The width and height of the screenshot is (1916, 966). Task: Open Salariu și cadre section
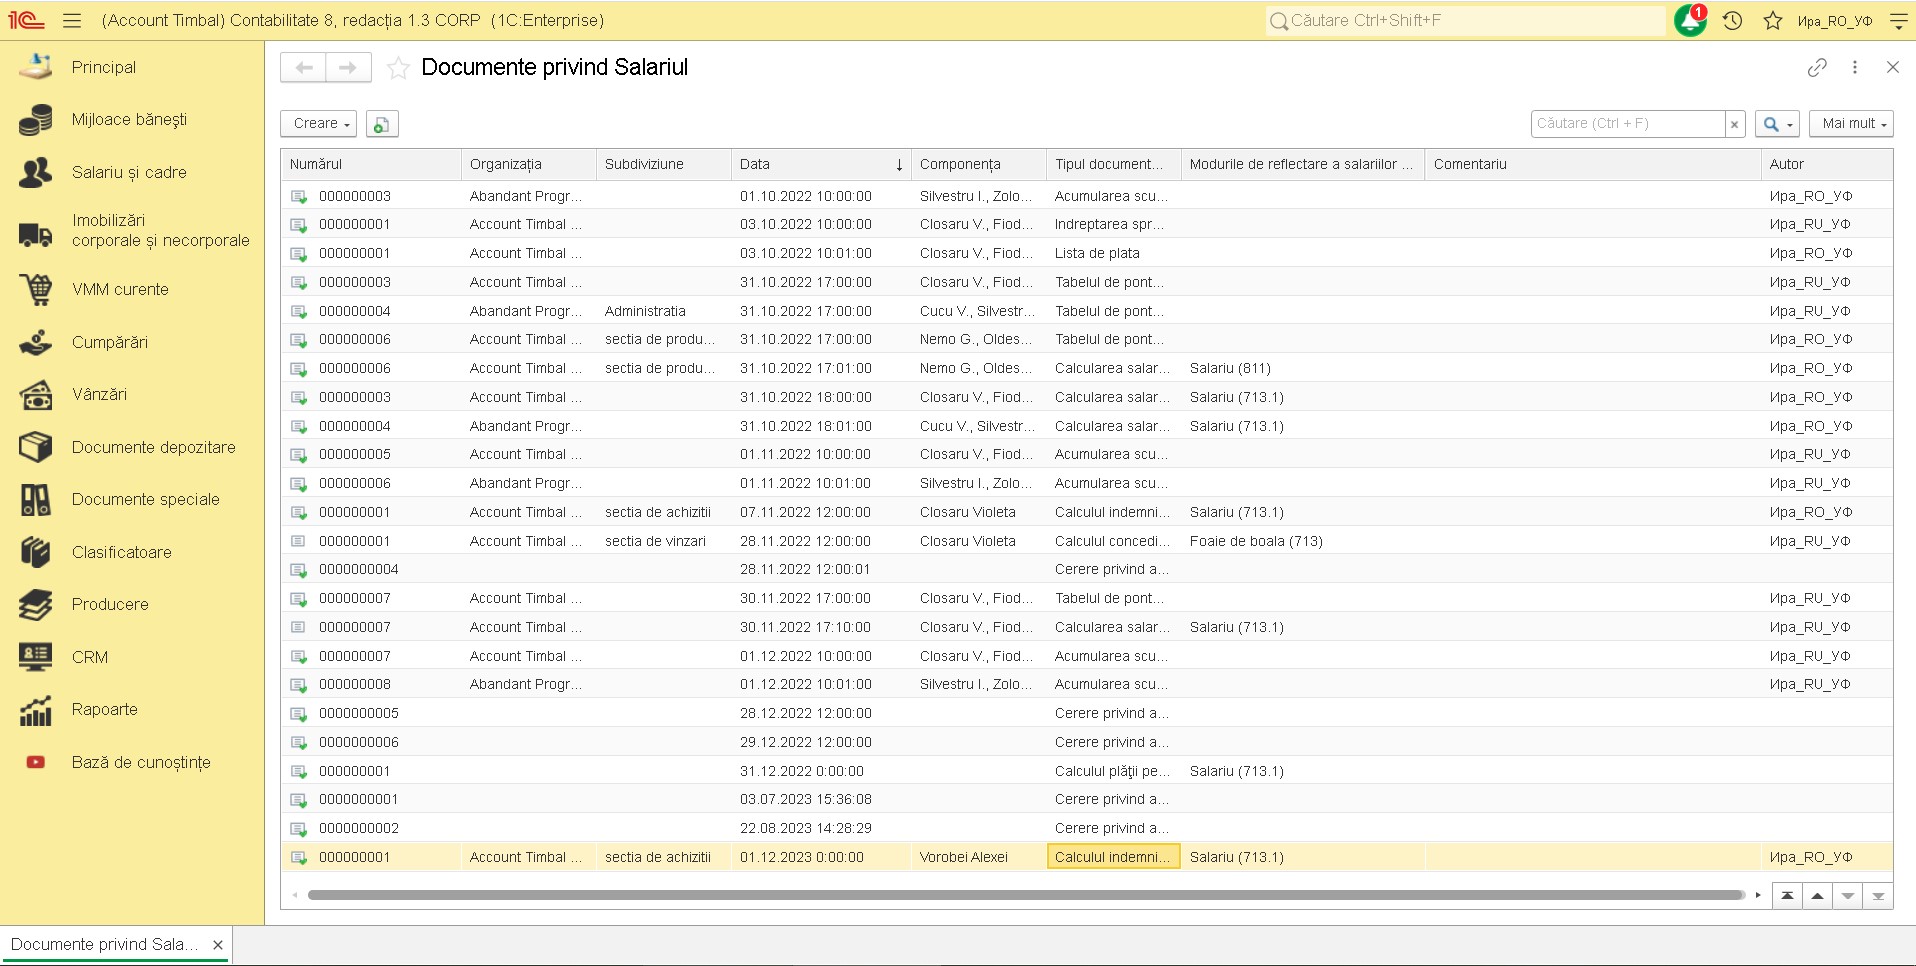point(129,172)
